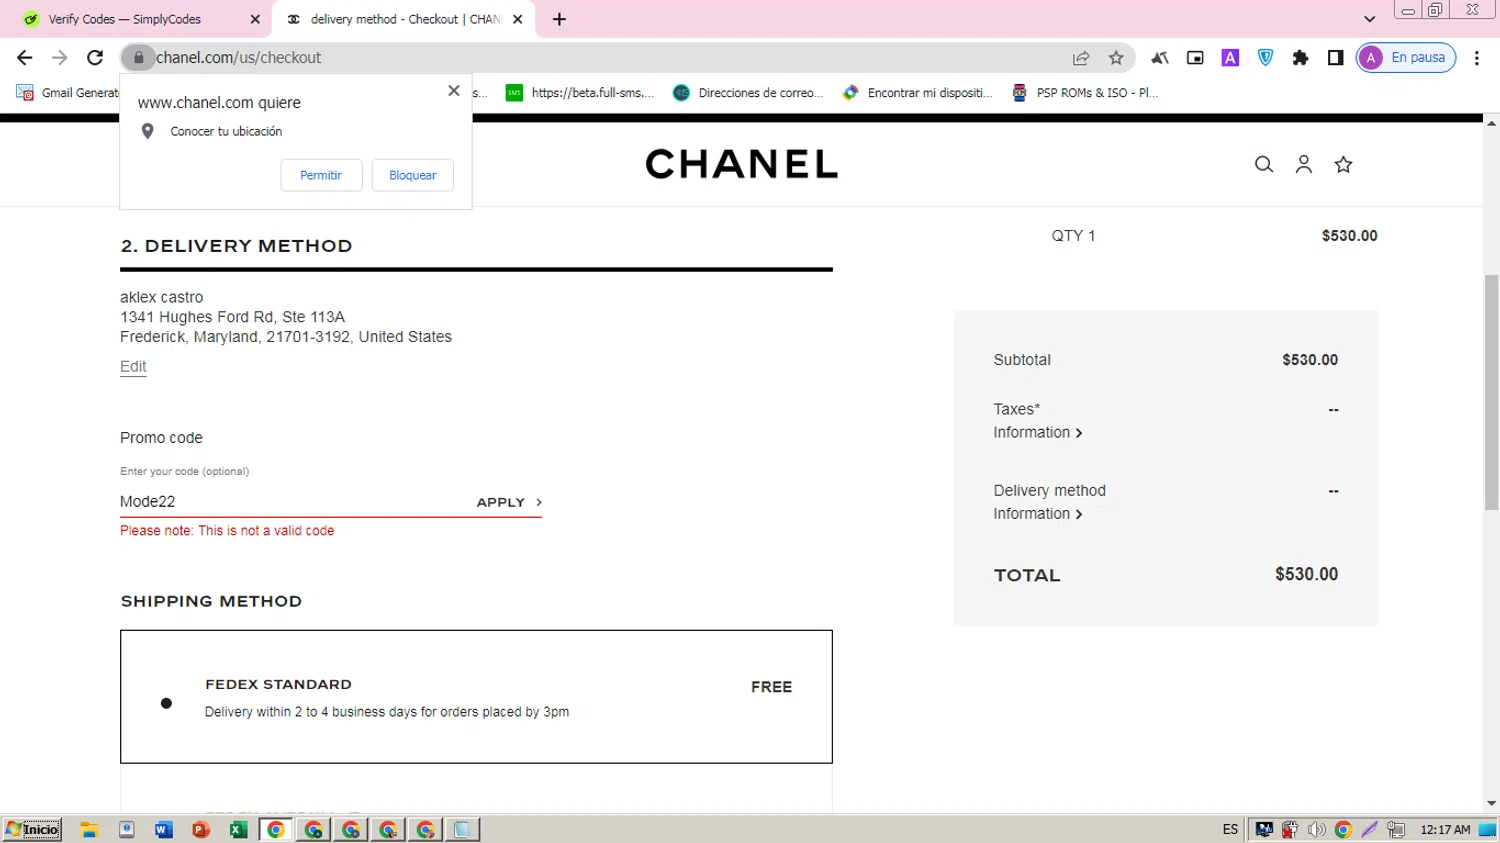Click the share page icon in address bar
Image resolution: width=1500 pixels, height=843 pixels.
[1081, 58]
